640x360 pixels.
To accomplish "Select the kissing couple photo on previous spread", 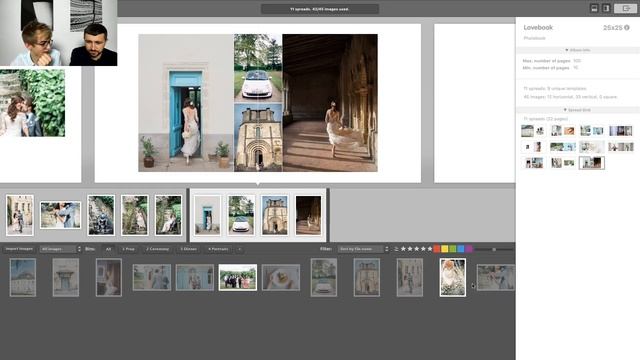I will click(x=32, y=103).
